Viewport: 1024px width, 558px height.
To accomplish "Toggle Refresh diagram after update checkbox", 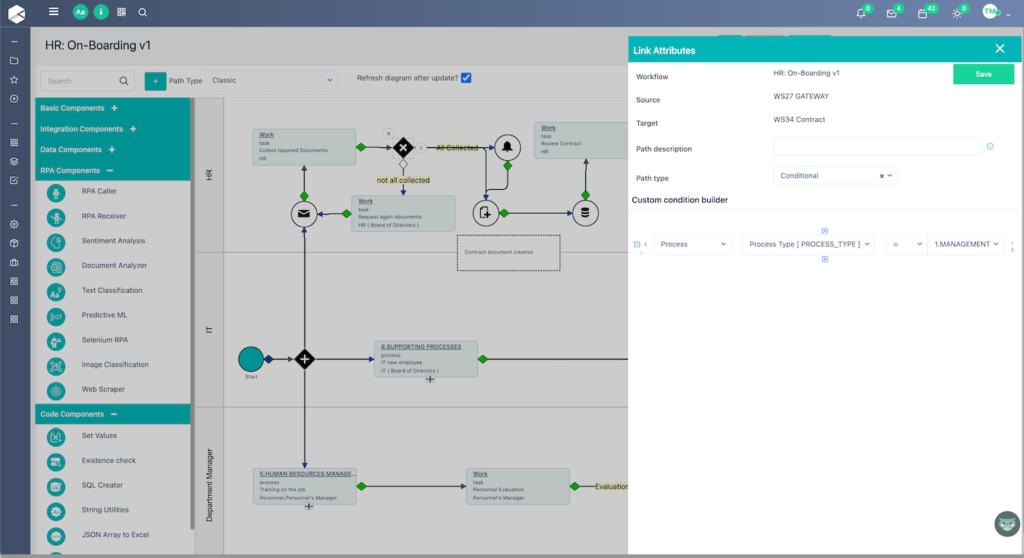I will [x=466, y=78].
